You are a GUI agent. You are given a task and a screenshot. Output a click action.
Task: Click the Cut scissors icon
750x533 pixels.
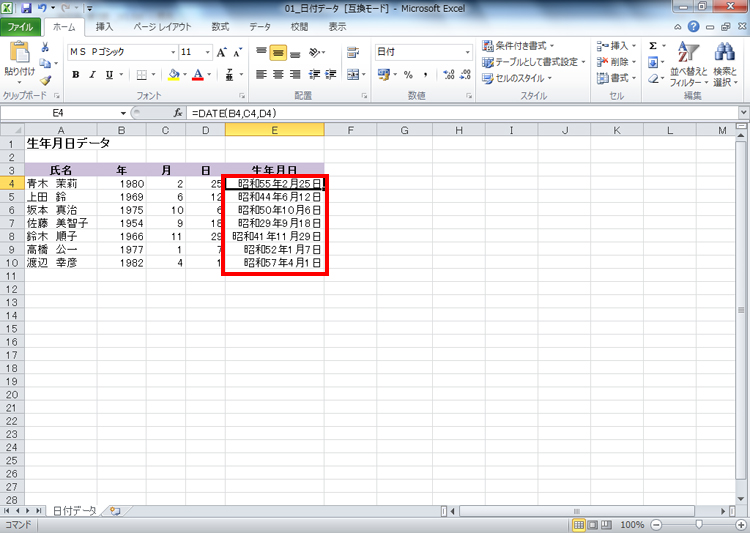[x=45, y=47]
